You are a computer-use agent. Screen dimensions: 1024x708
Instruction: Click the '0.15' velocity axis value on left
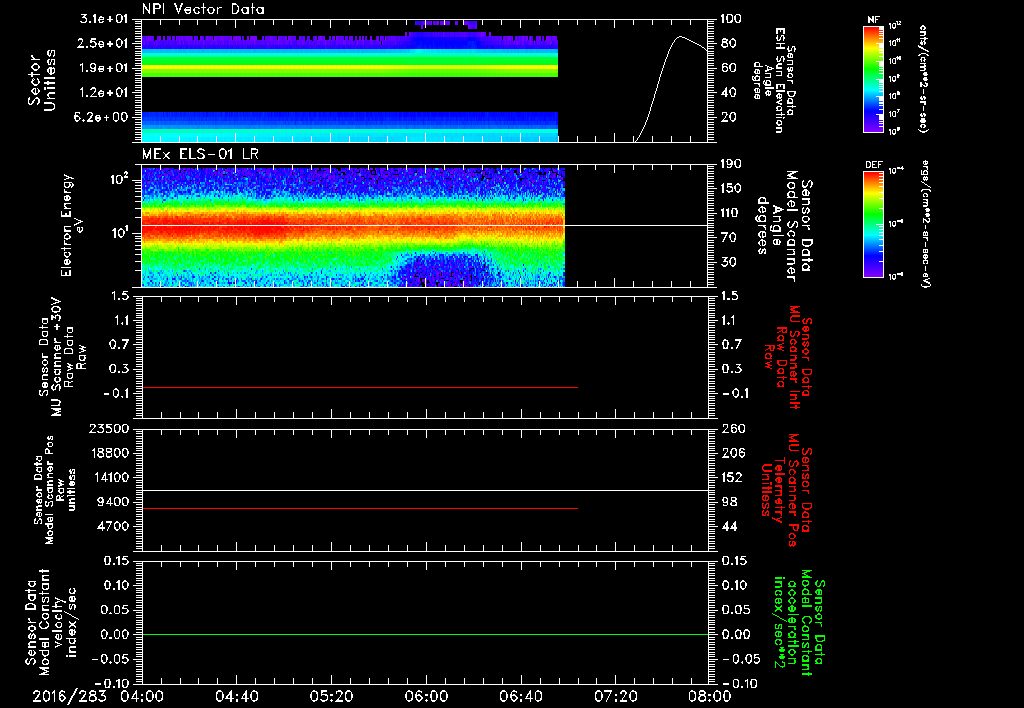coord(116,561)
